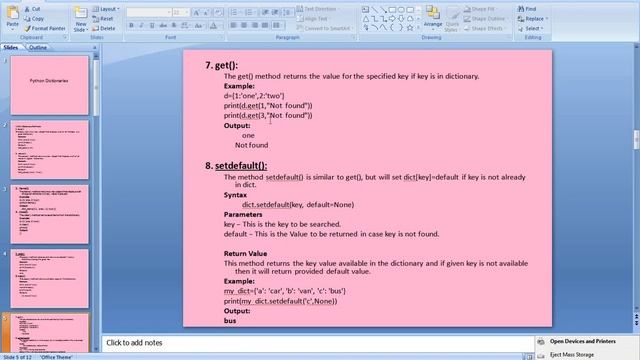
Task: Switch to the Outline tab
Action: (38, 47)
